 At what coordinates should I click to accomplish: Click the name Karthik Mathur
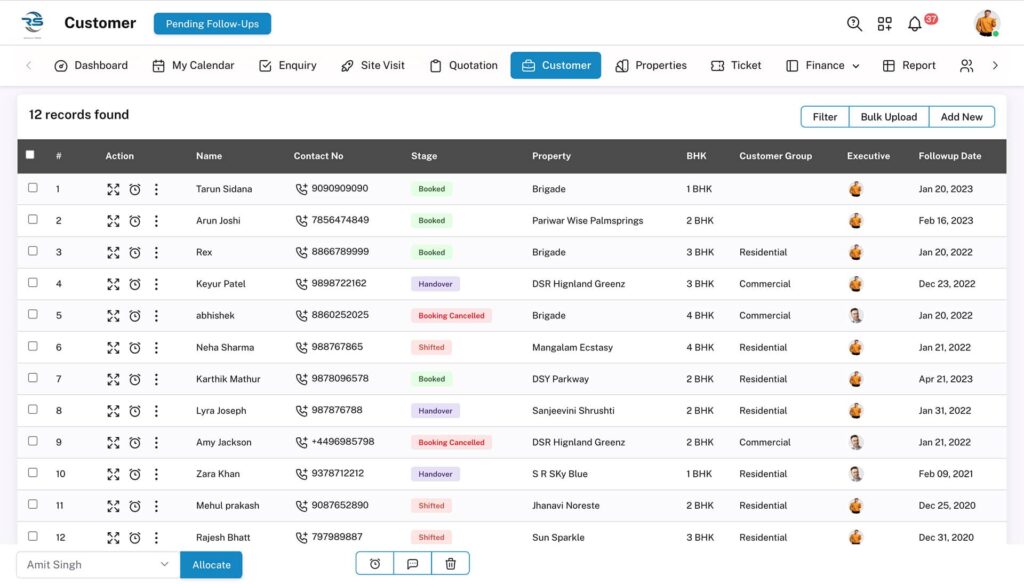click(228, 379)
